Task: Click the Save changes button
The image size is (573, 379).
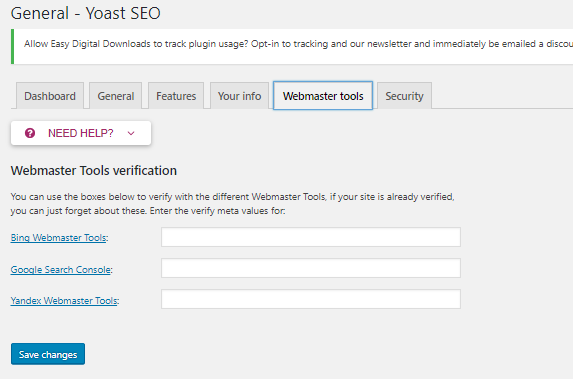Action: pyautogui.click(x=48, y=354)
